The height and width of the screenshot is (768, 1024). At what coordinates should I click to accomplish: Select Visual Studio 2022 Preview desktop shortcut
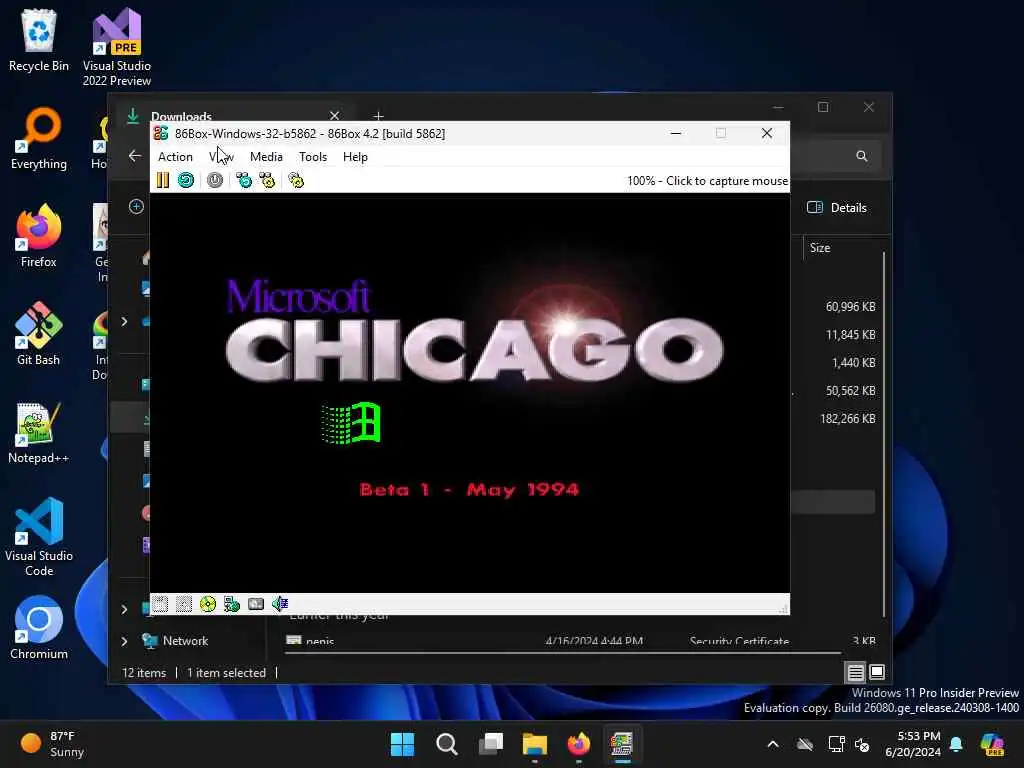[x=117, y=47]
